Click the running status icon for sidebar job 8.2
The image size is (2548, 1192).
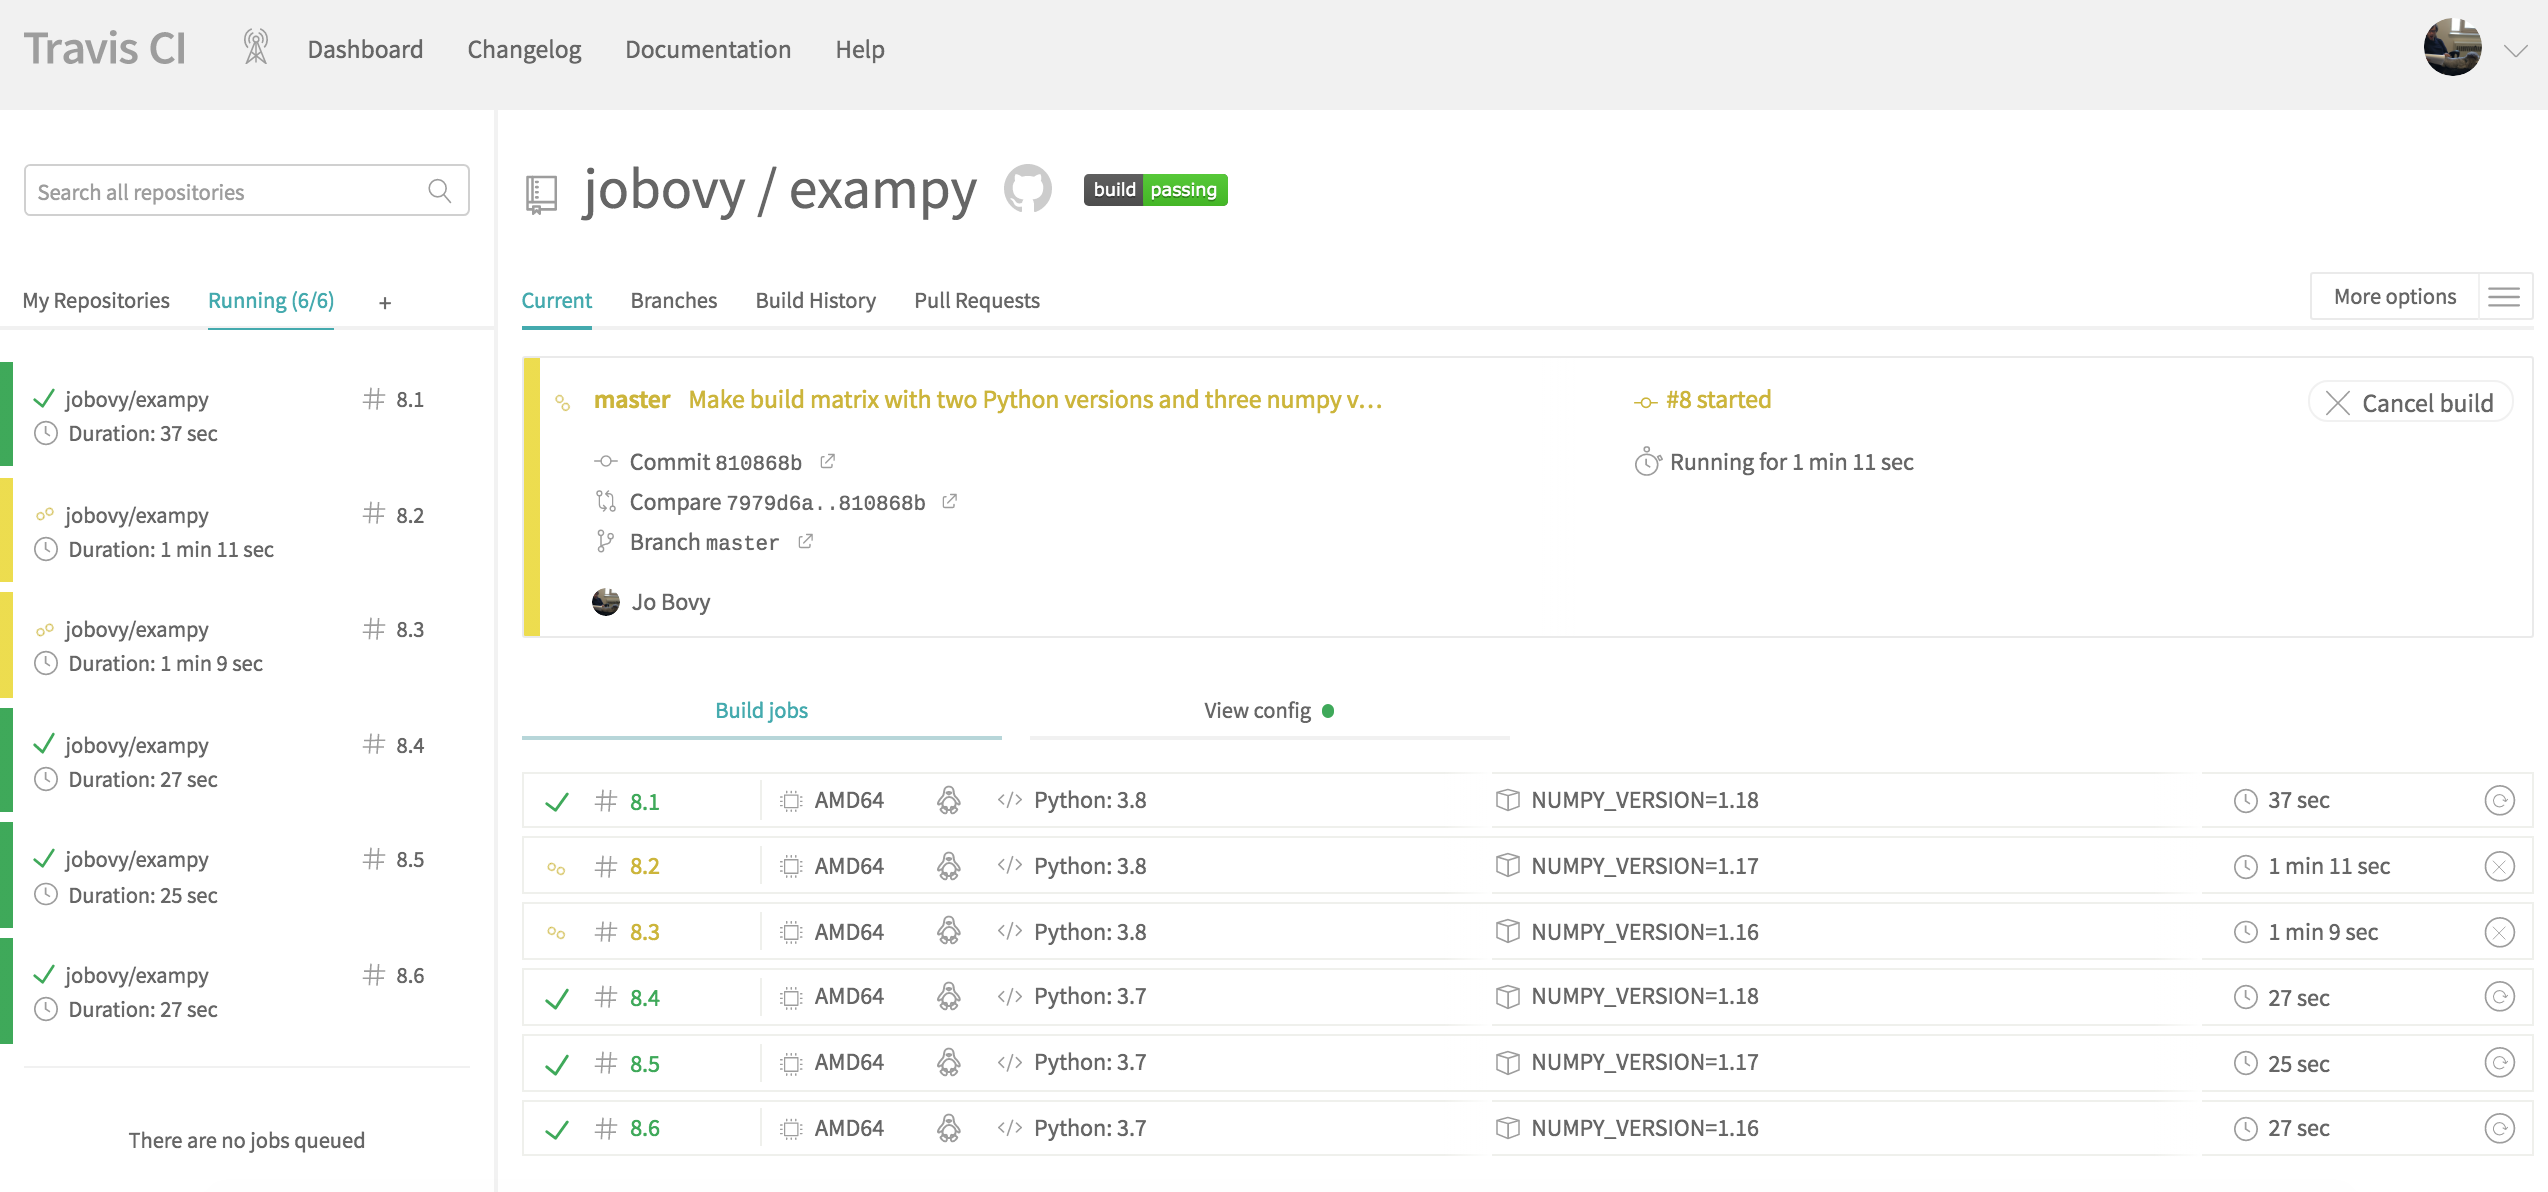pyautogui.click(x=44, y=515)
